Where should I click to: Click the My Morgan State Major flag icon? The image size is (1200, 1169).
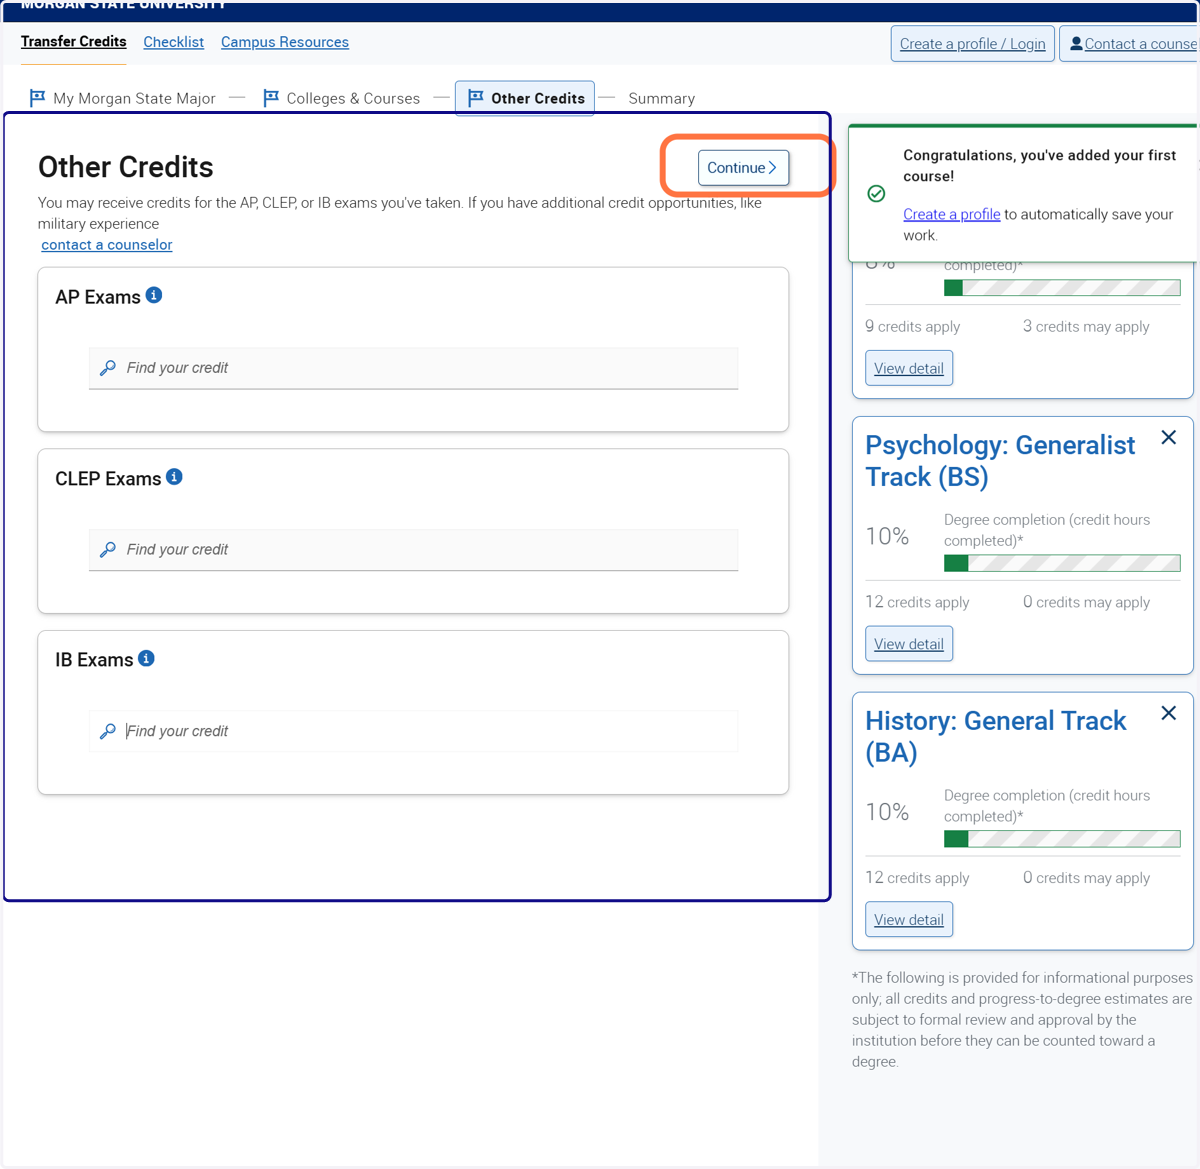37,98
